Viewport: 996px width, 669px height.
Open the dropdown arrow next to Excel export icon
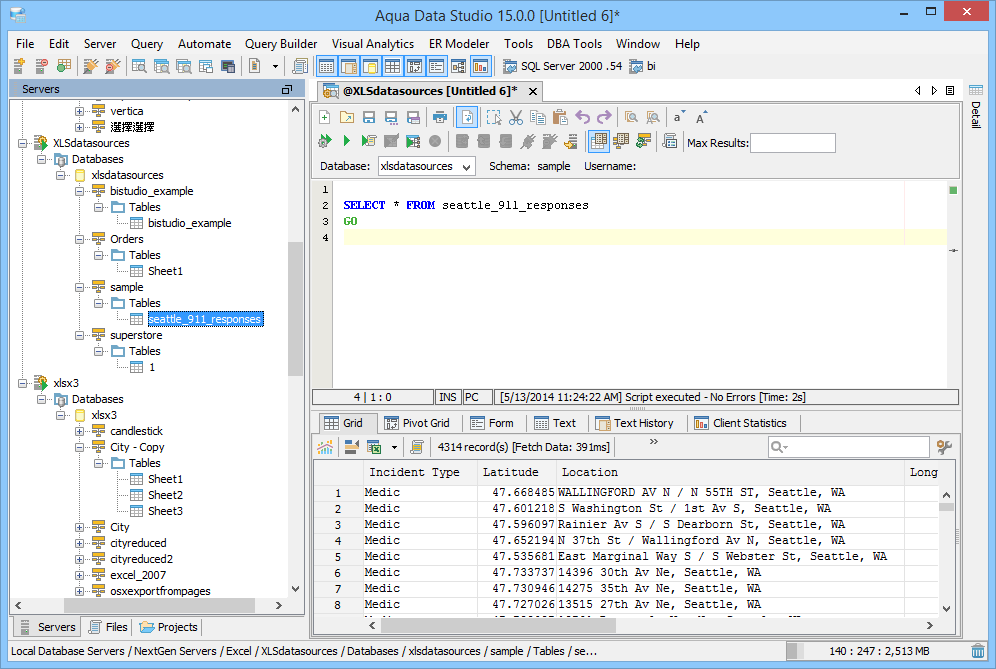tap(394, 447)
